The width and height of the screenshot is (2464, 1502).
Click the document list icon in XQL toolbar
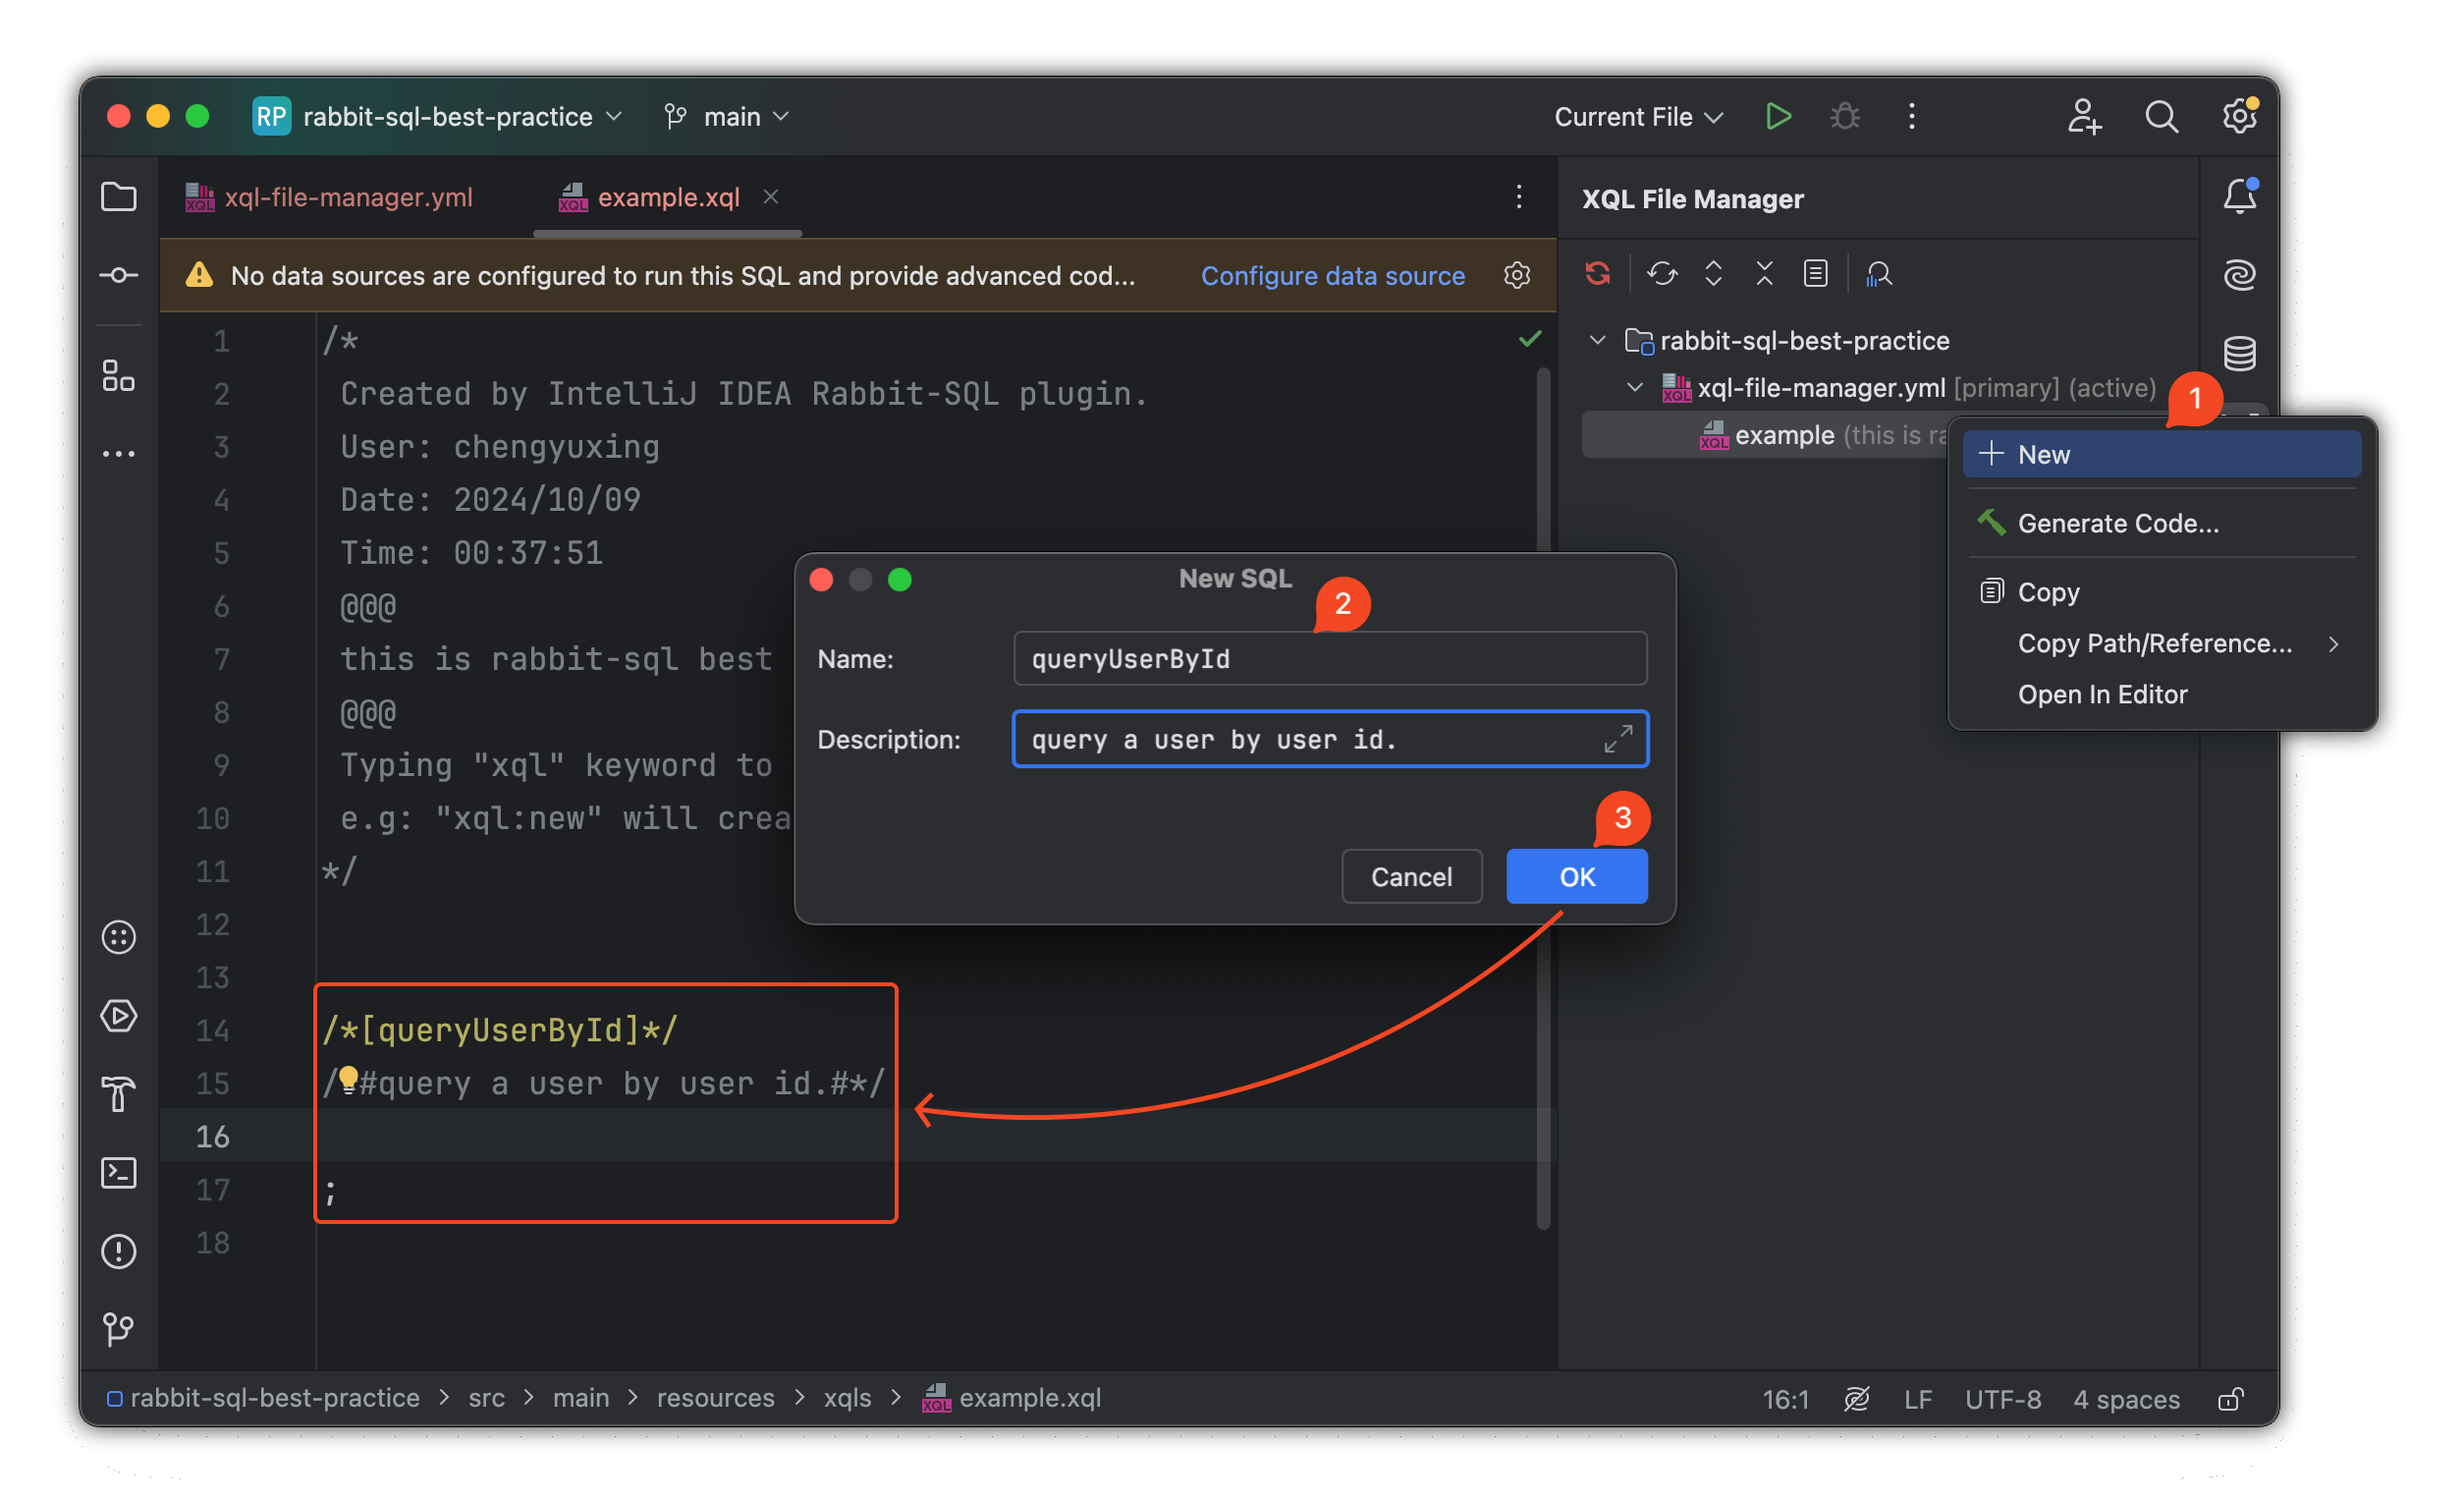tap(1816, 273)
